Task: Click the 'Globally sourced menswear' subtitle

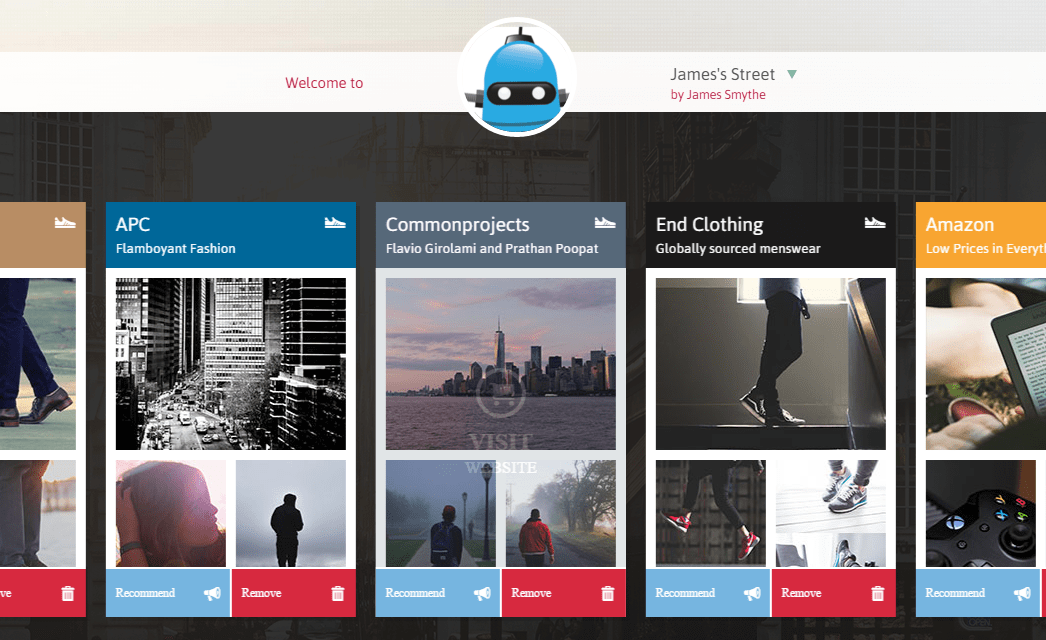Action: pyautogui.click(x=738, y=248)
